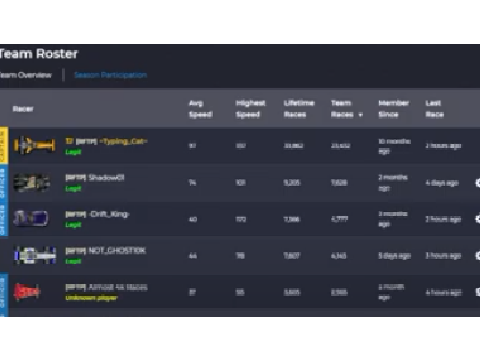
Task: Select the Team Overview tab
Action: [x=25, y=75]
